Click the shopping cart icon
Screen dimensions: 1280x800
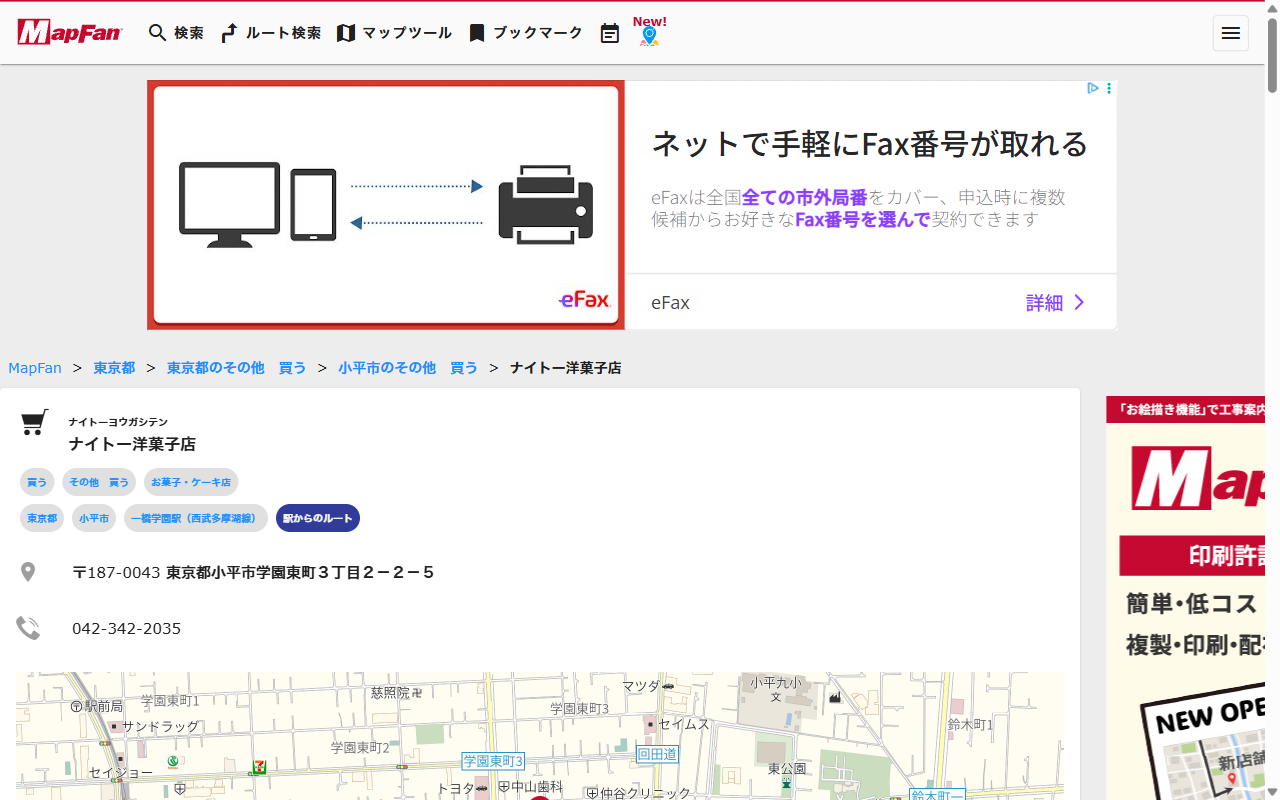pos(35,423)
